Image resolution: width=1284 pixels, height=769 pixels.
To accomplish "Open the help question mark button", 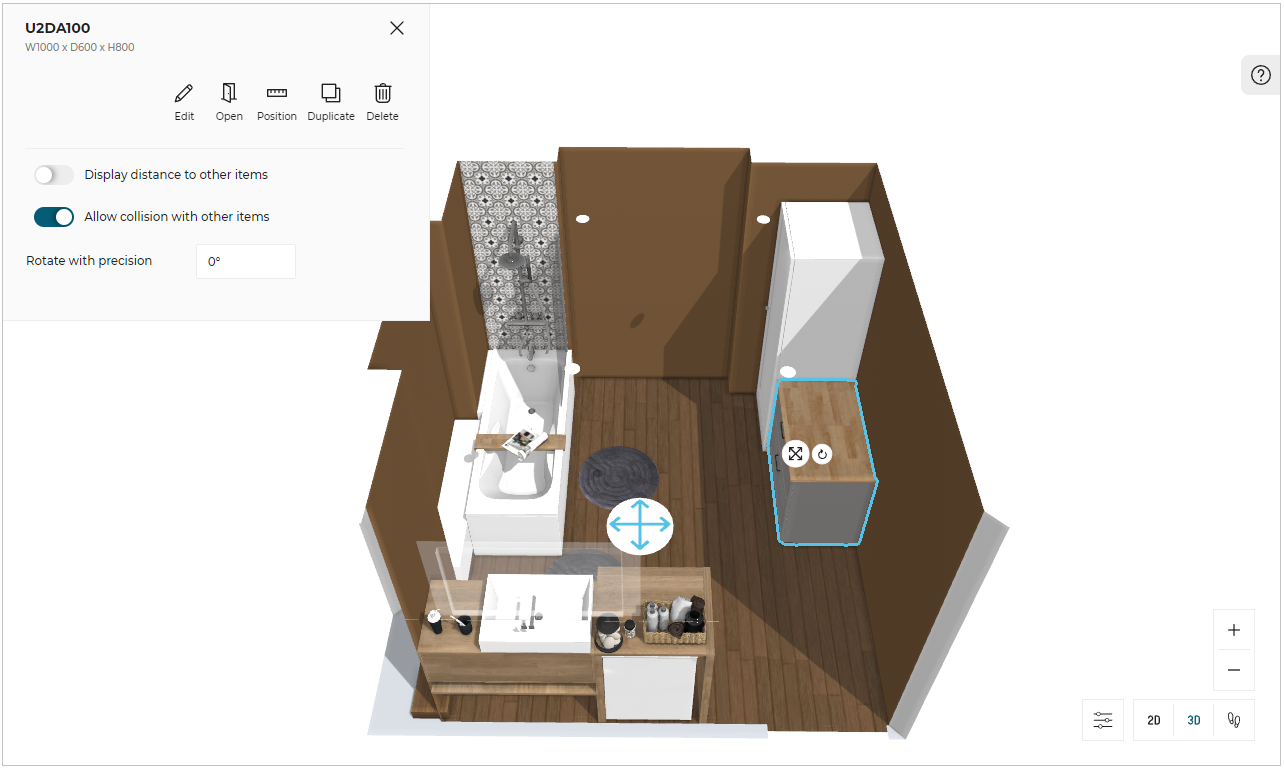I will (x=1261, y=75).
